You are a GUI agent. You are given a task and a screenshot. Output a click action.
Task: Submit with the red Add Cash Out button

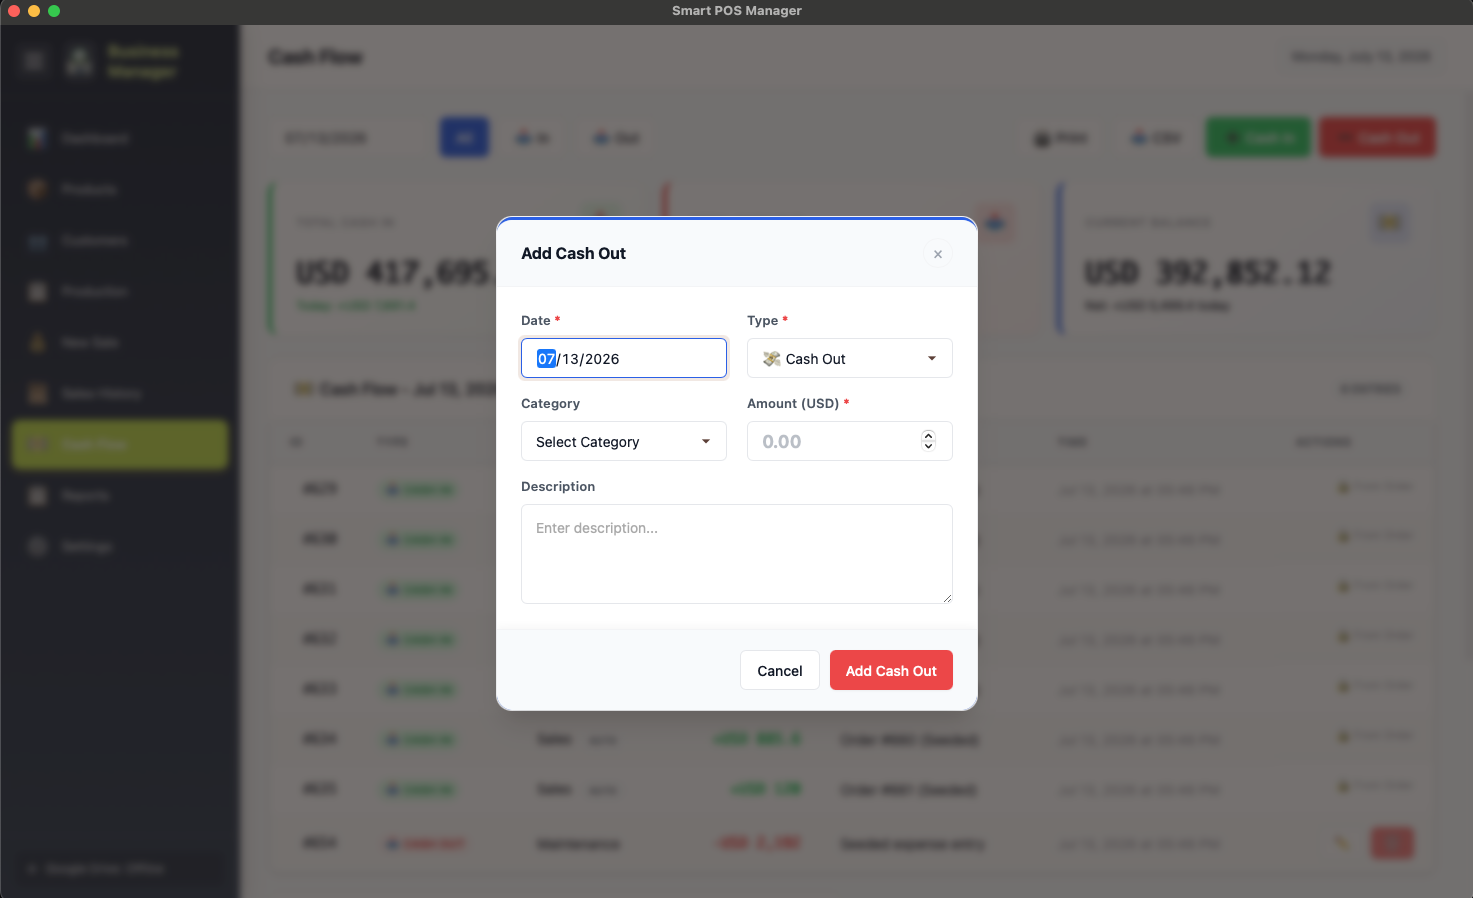pos(891,670)
